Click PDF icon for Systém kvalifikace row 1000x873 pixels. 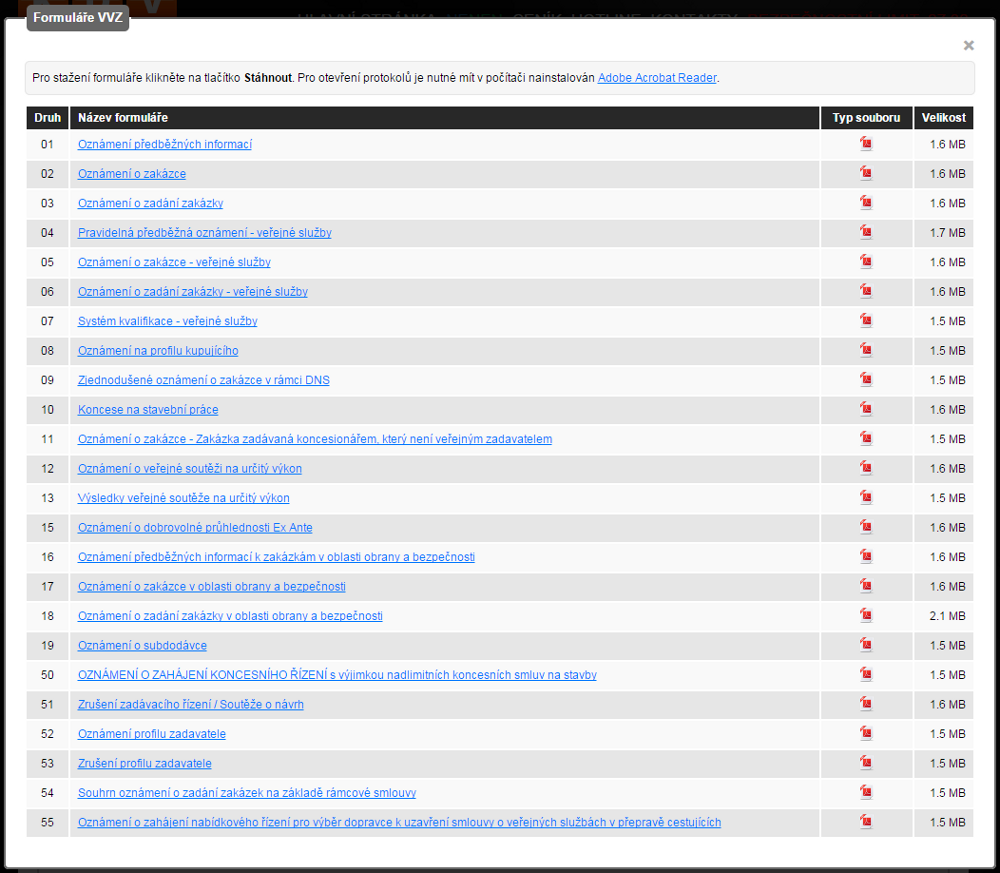pyautogui.click(x=866, y=321)
